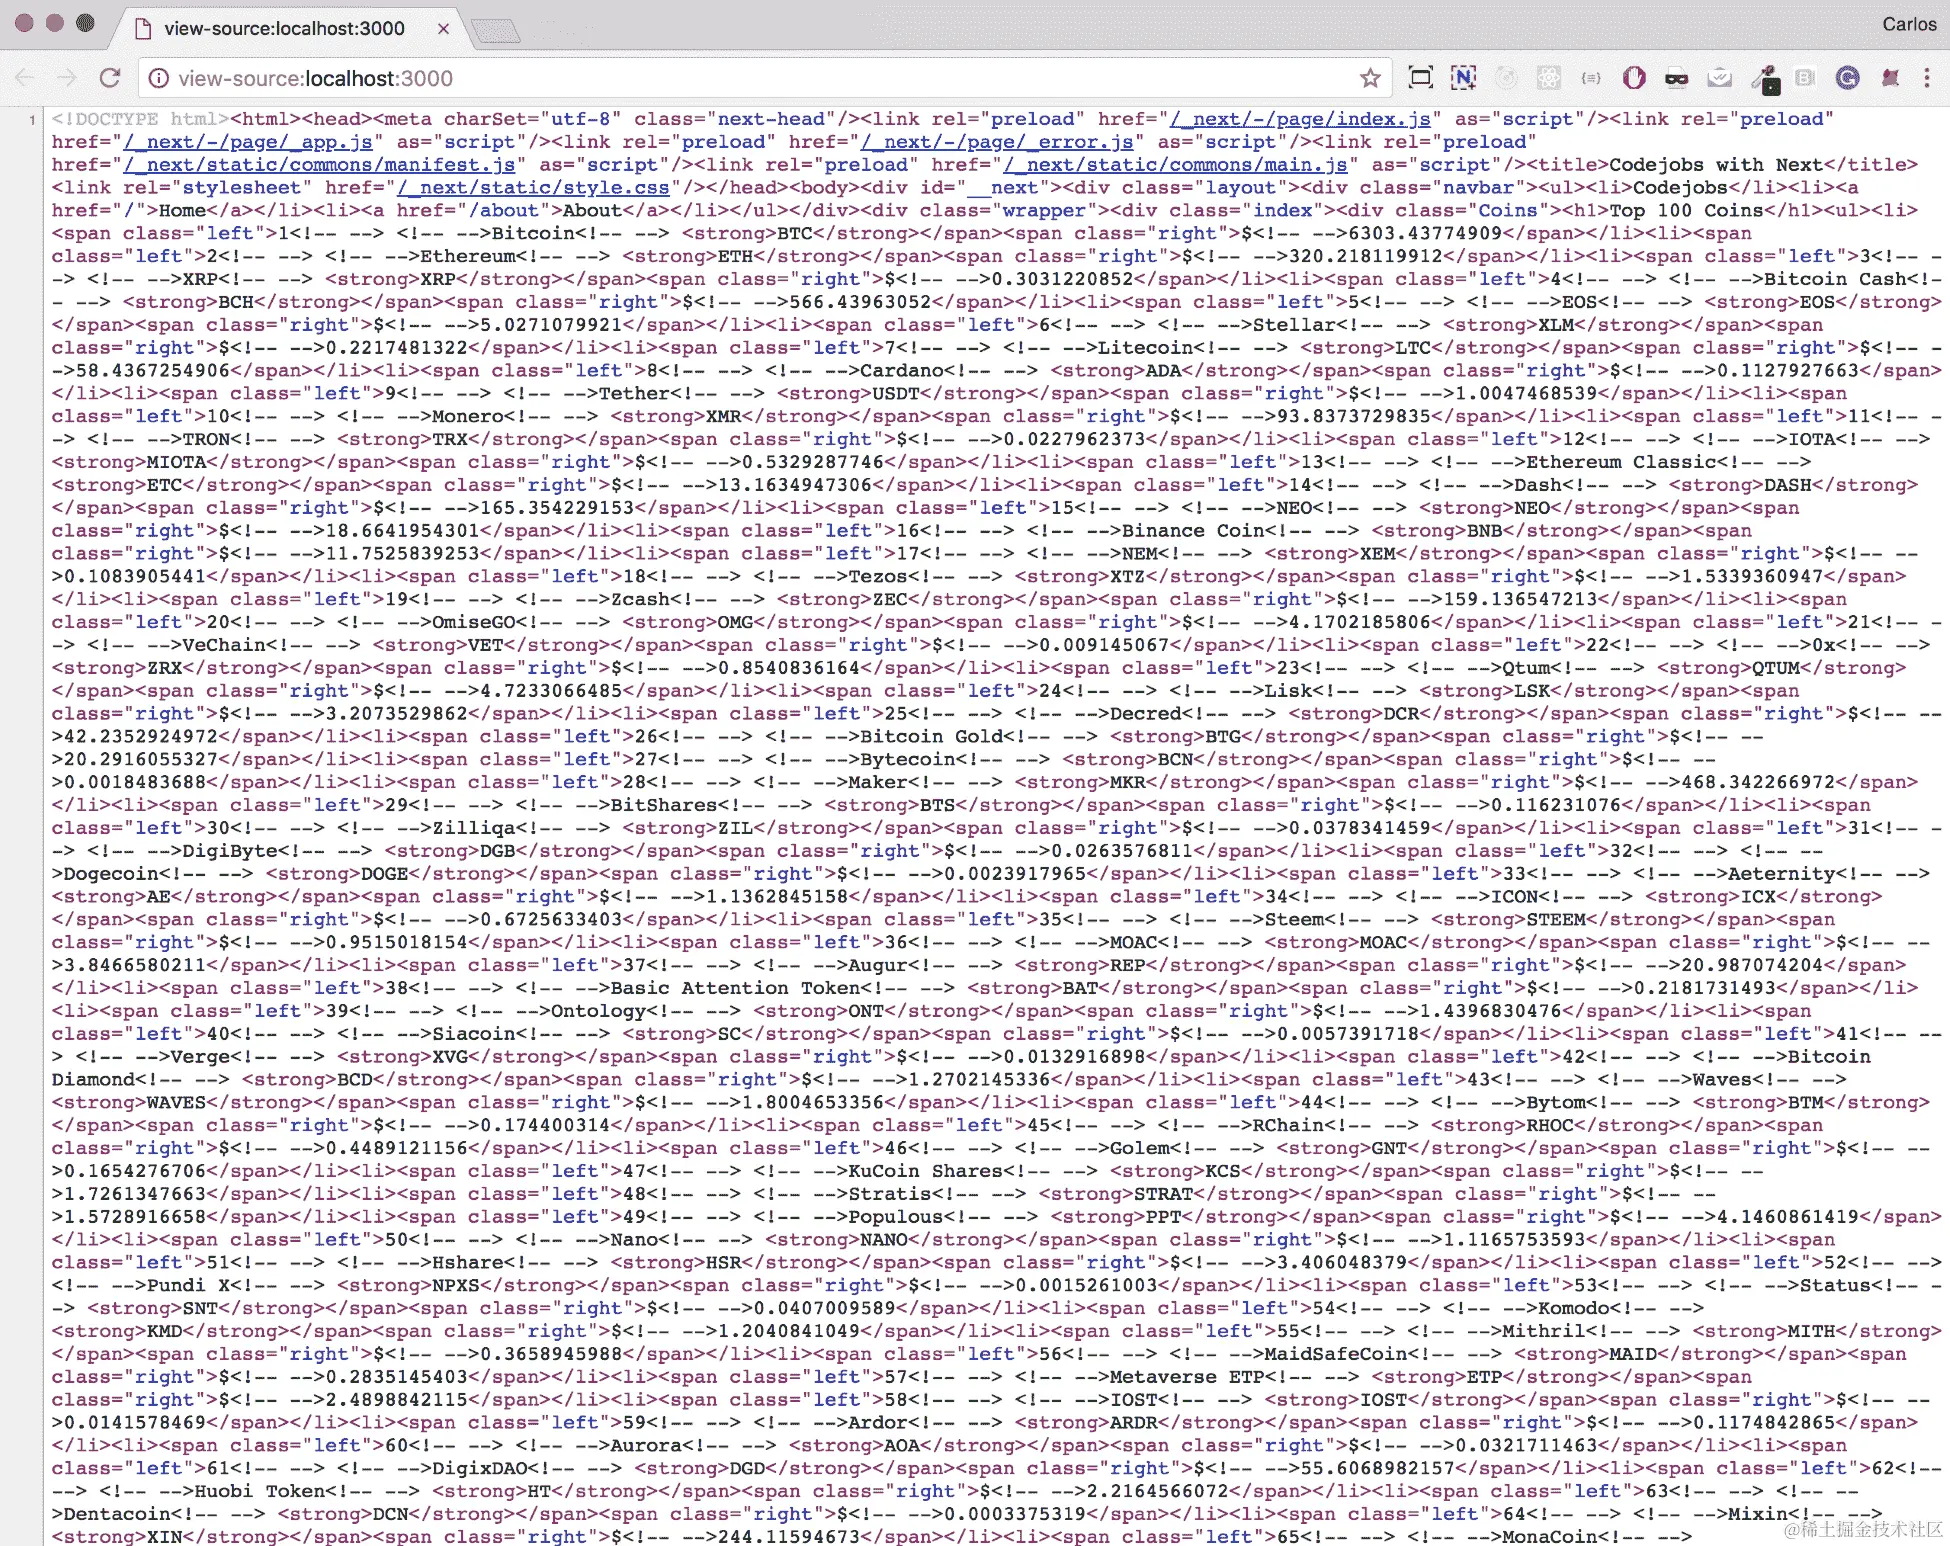Open a new tab
Screen dimensions: 1950x1546
[x=495, y=31]
